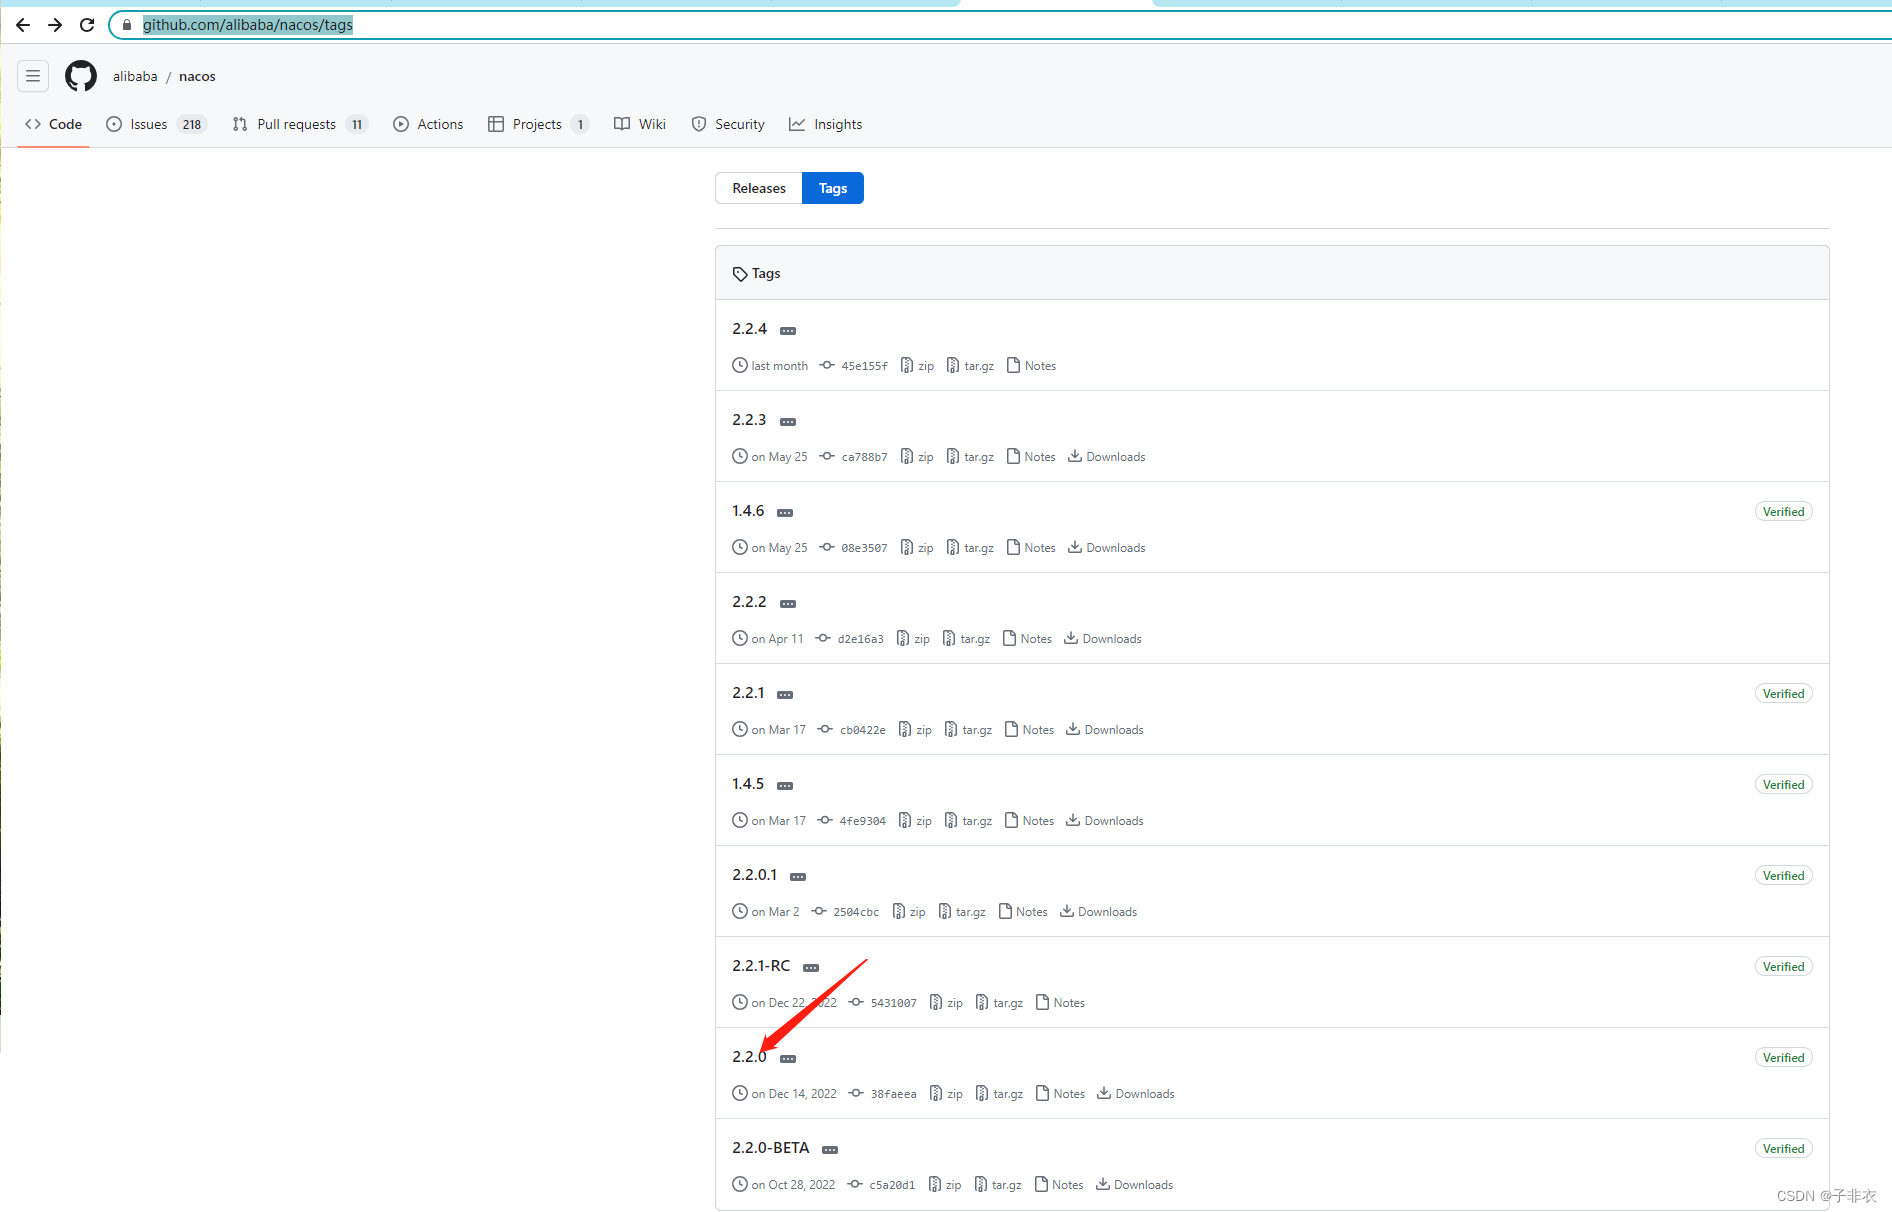1892x1212 pixels.
Task: Expand ellipsis details for tag 2.2.0-BETA
Action: pyautogui.click(x=830, y=1150)
